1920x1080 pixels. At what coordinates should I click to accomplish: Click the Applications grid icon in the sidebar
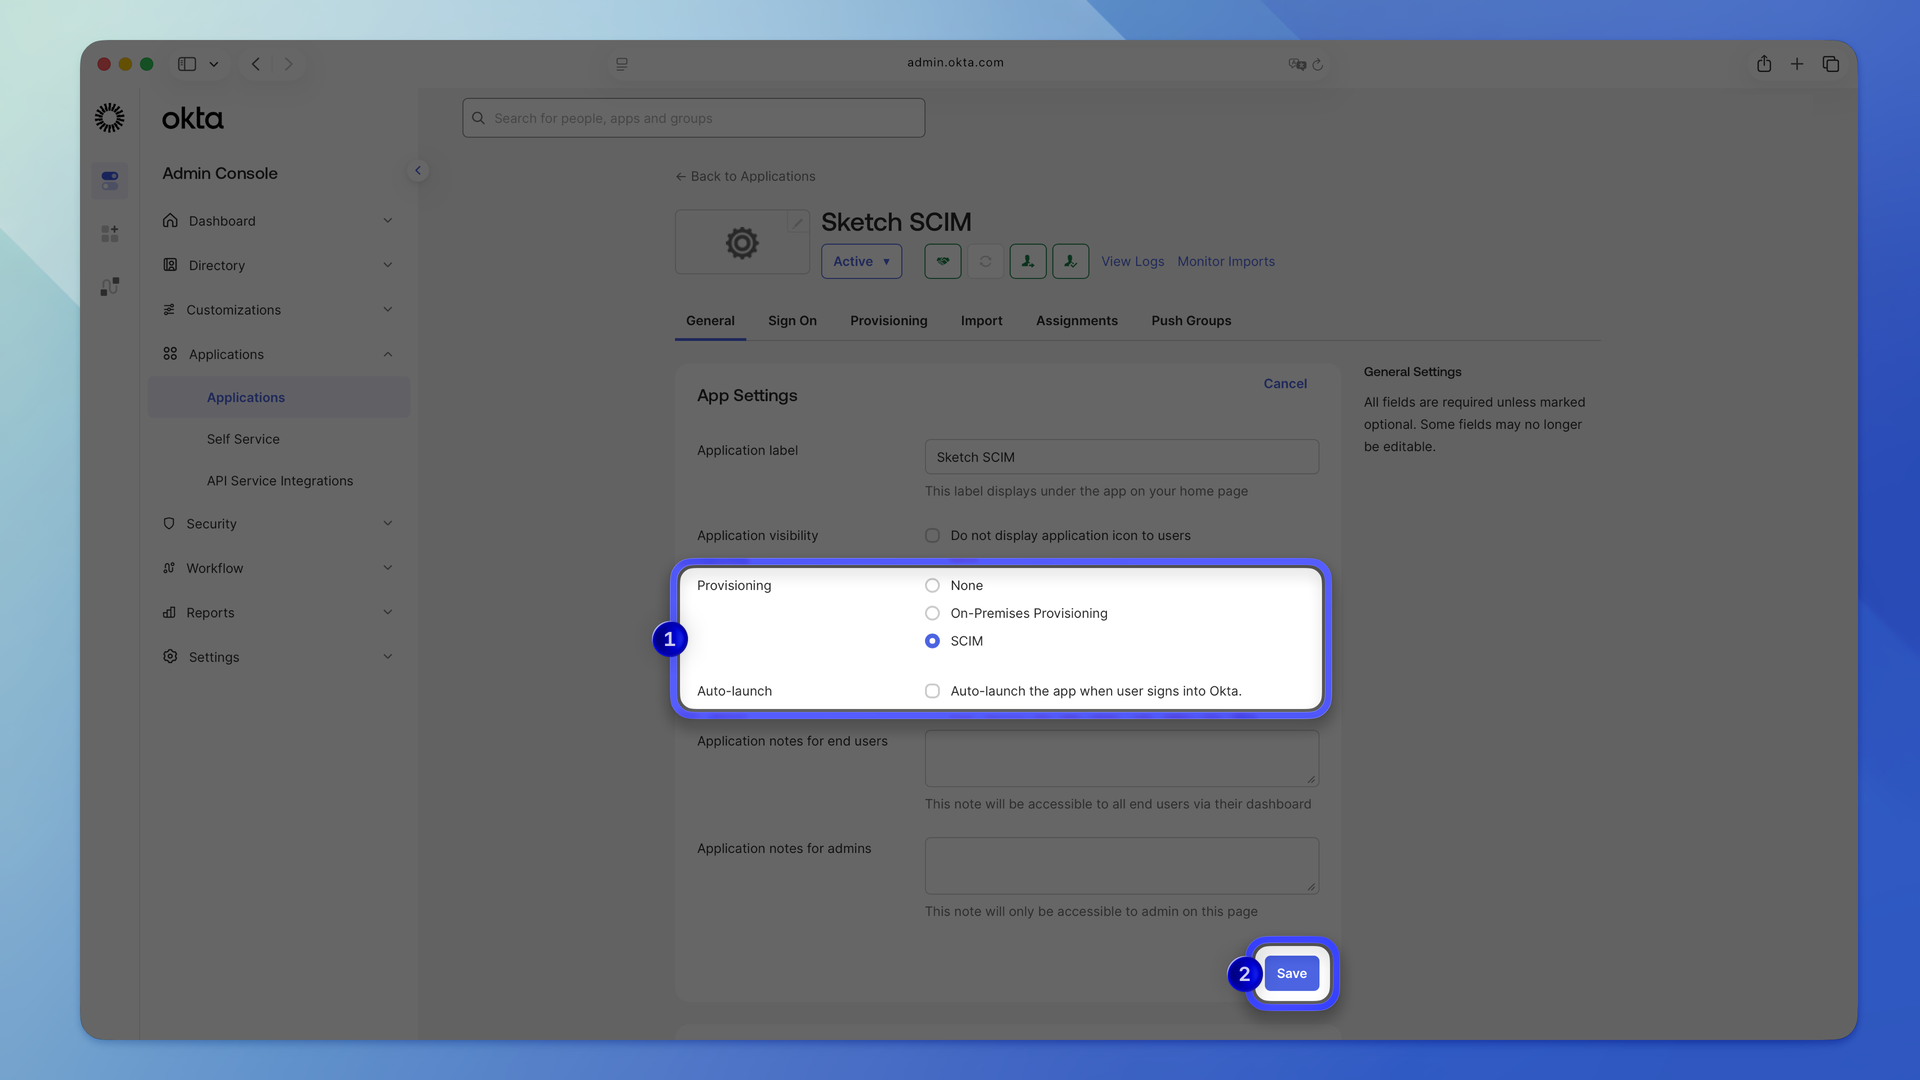click(170, 354)
